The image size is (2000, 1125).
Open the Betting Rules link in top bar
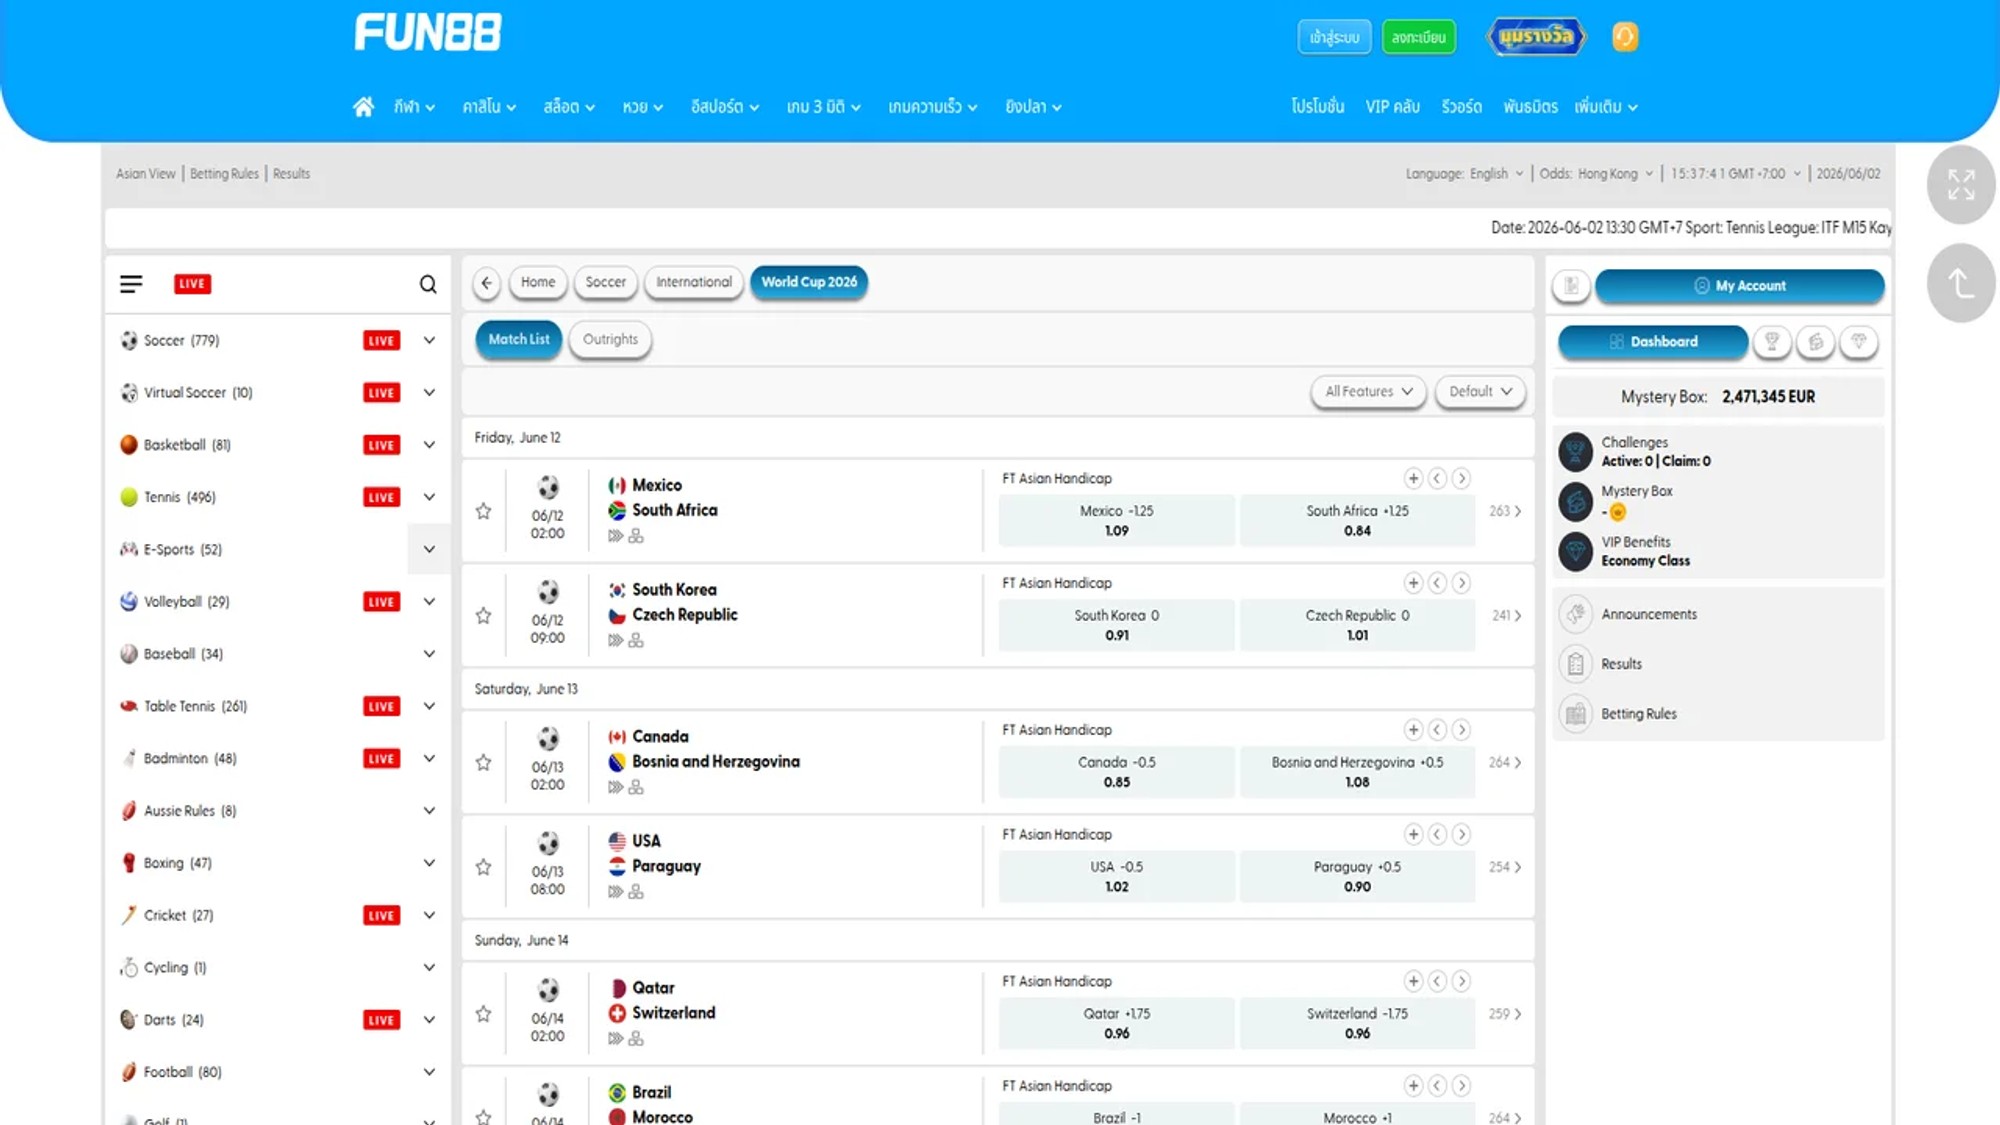[224, 174]
